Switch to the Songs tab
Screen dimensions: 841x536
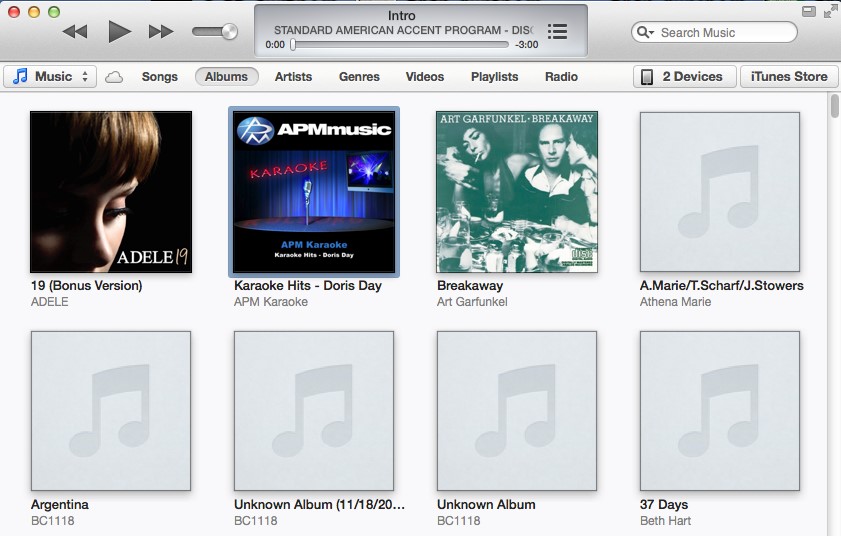coord(160,77)
